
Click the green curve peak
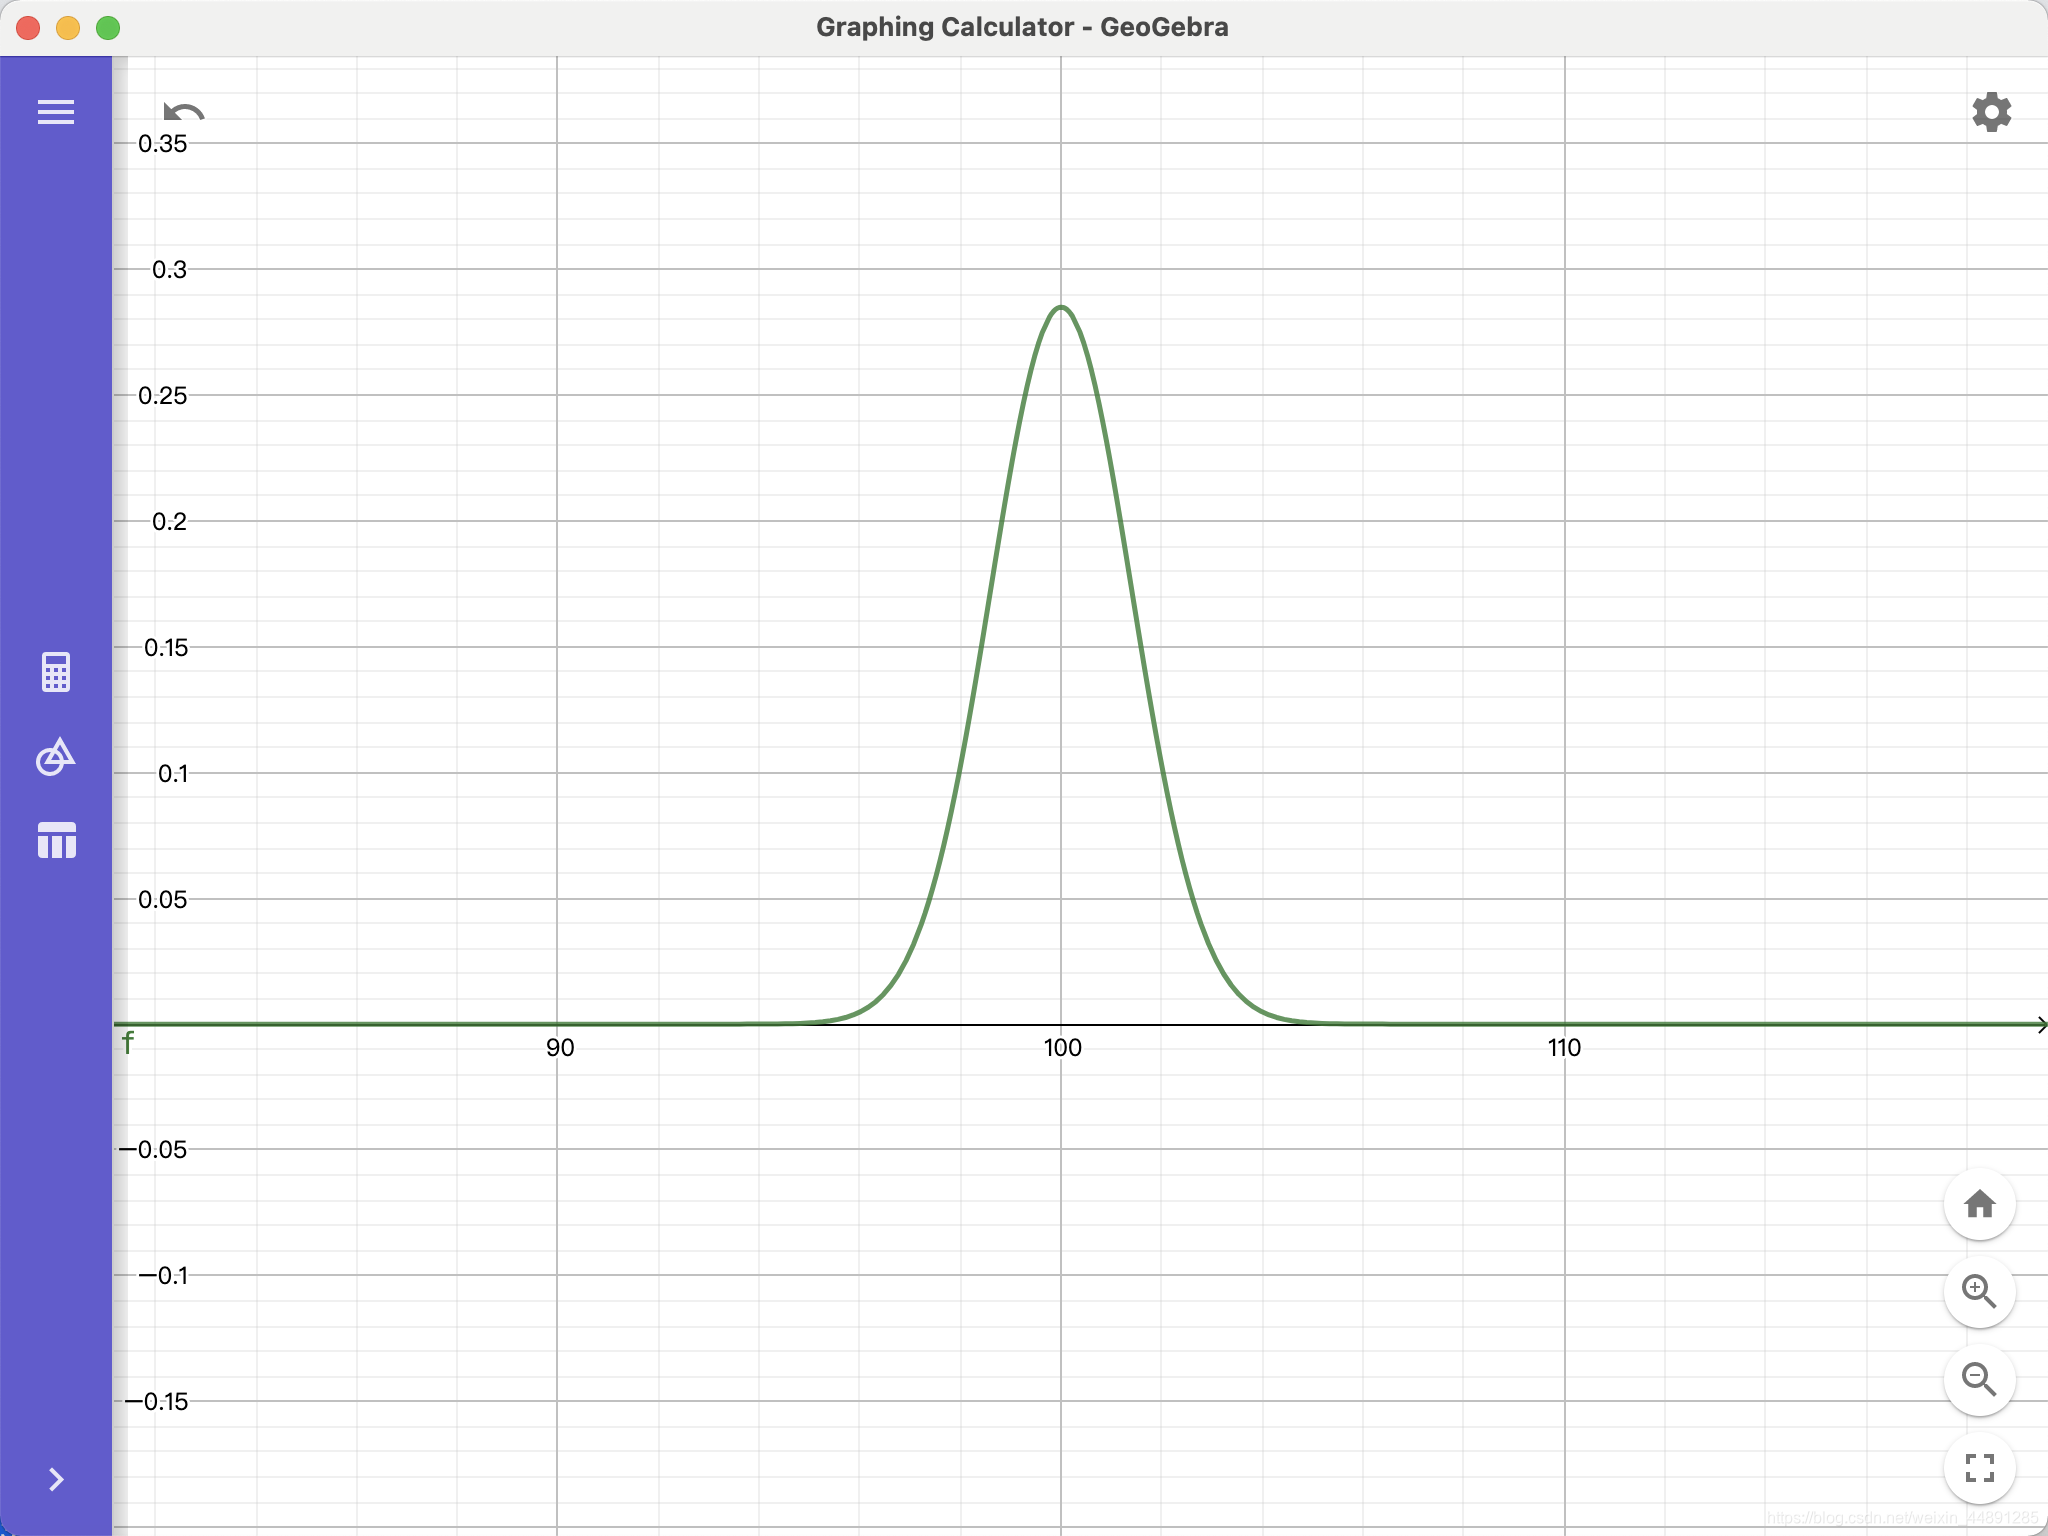coord(1061,307)
